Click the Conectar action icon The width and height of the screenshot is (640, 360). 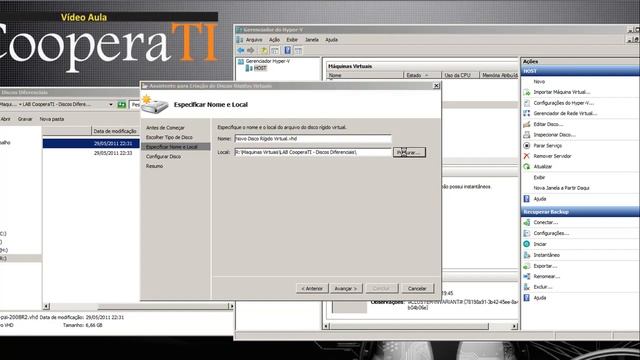[527, 222]
